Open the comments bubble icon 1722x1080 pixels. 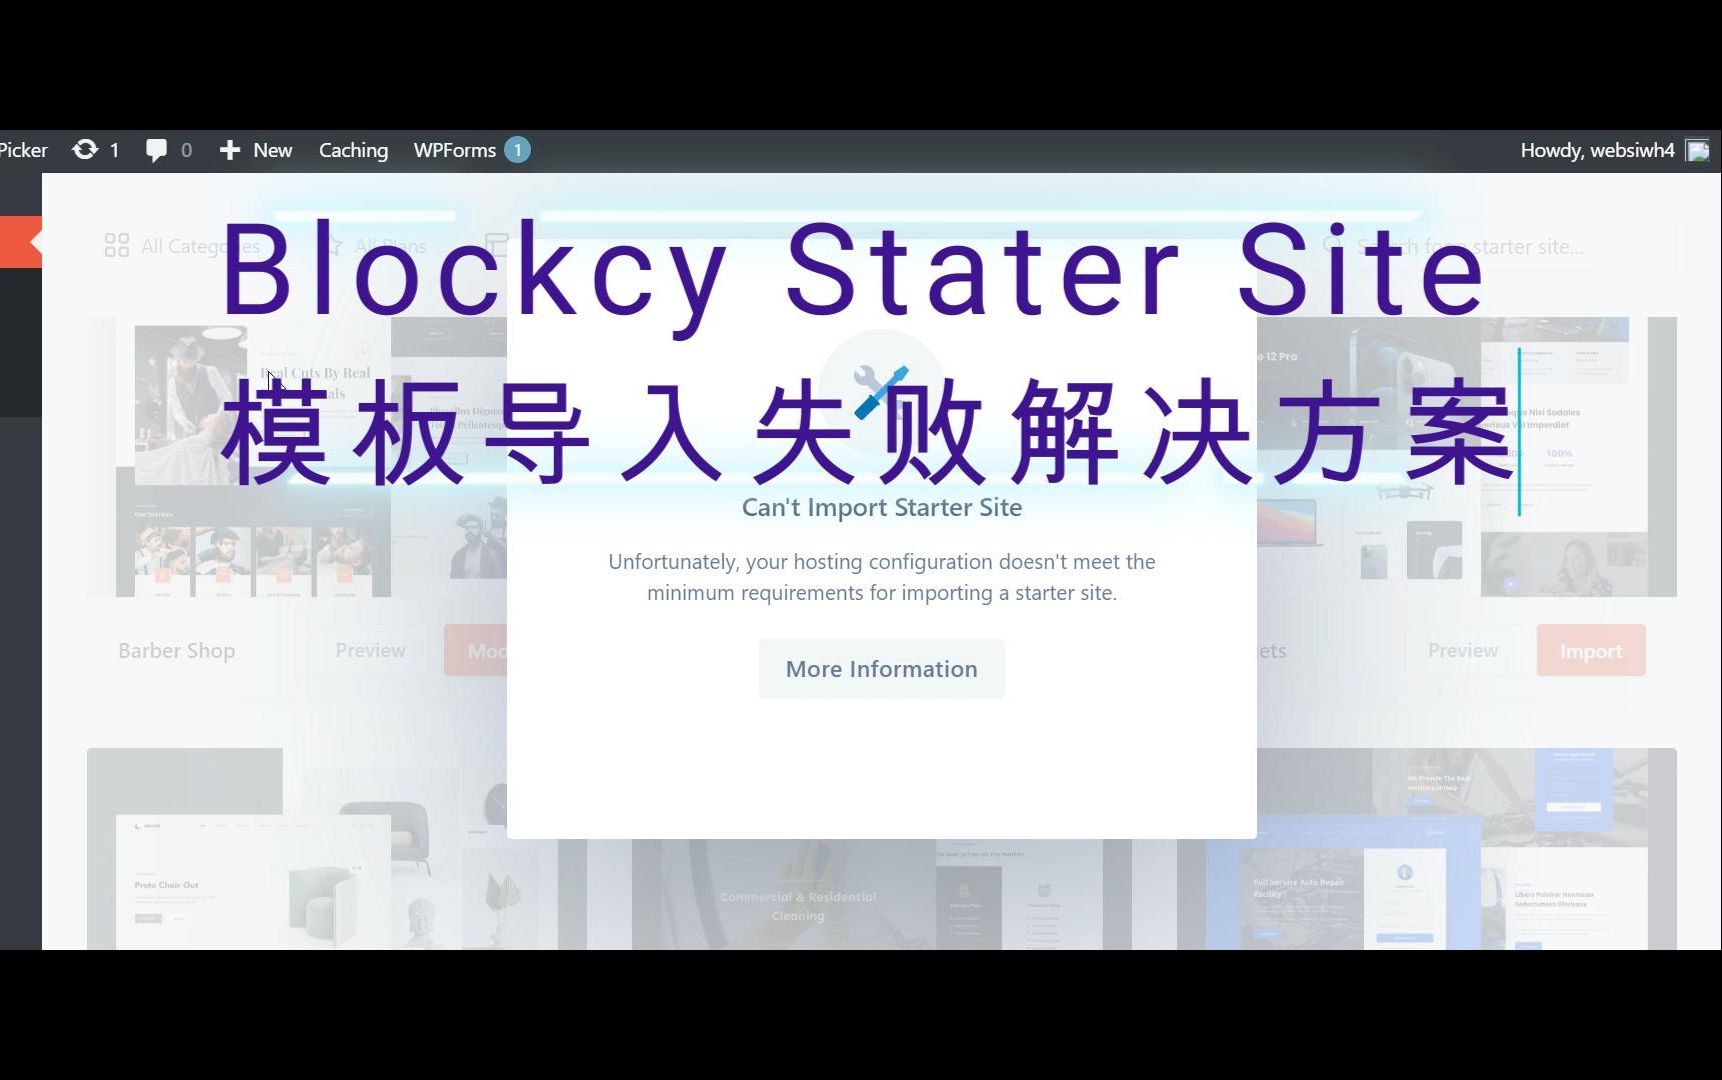(156, 150)
